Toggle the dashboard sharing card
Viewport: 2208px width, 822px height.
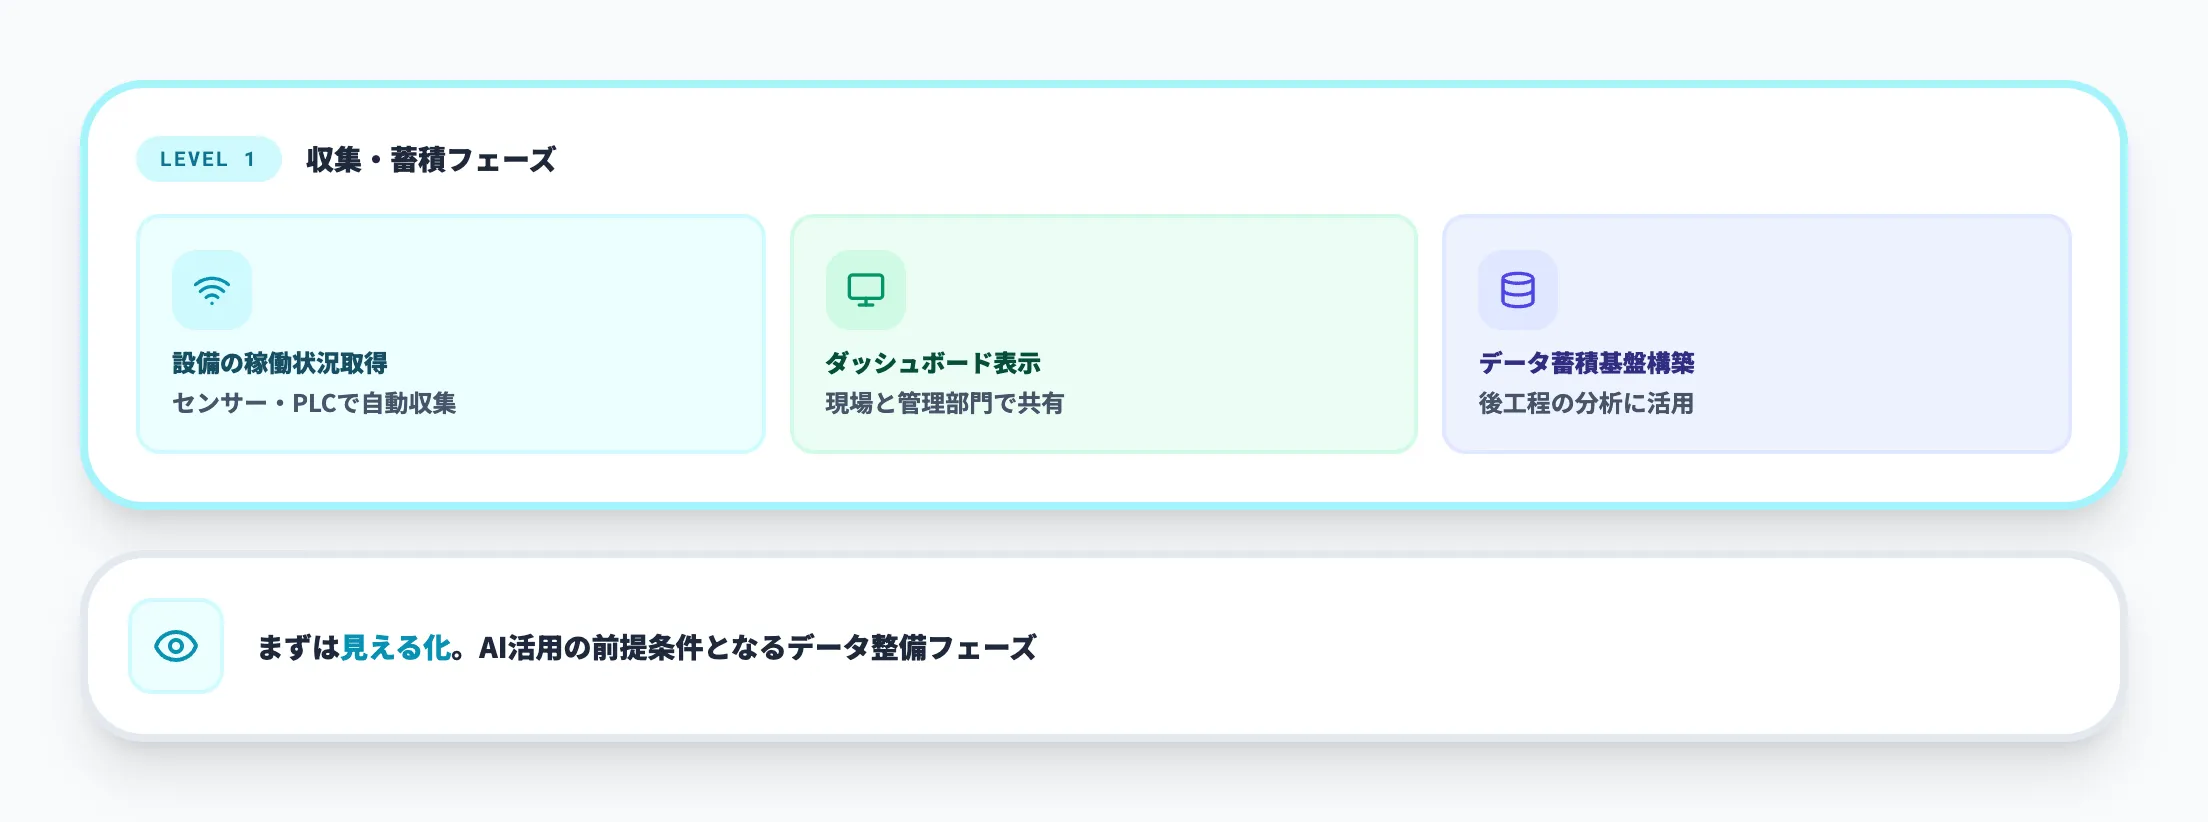pyautogui.click(x=1103, y=332)
